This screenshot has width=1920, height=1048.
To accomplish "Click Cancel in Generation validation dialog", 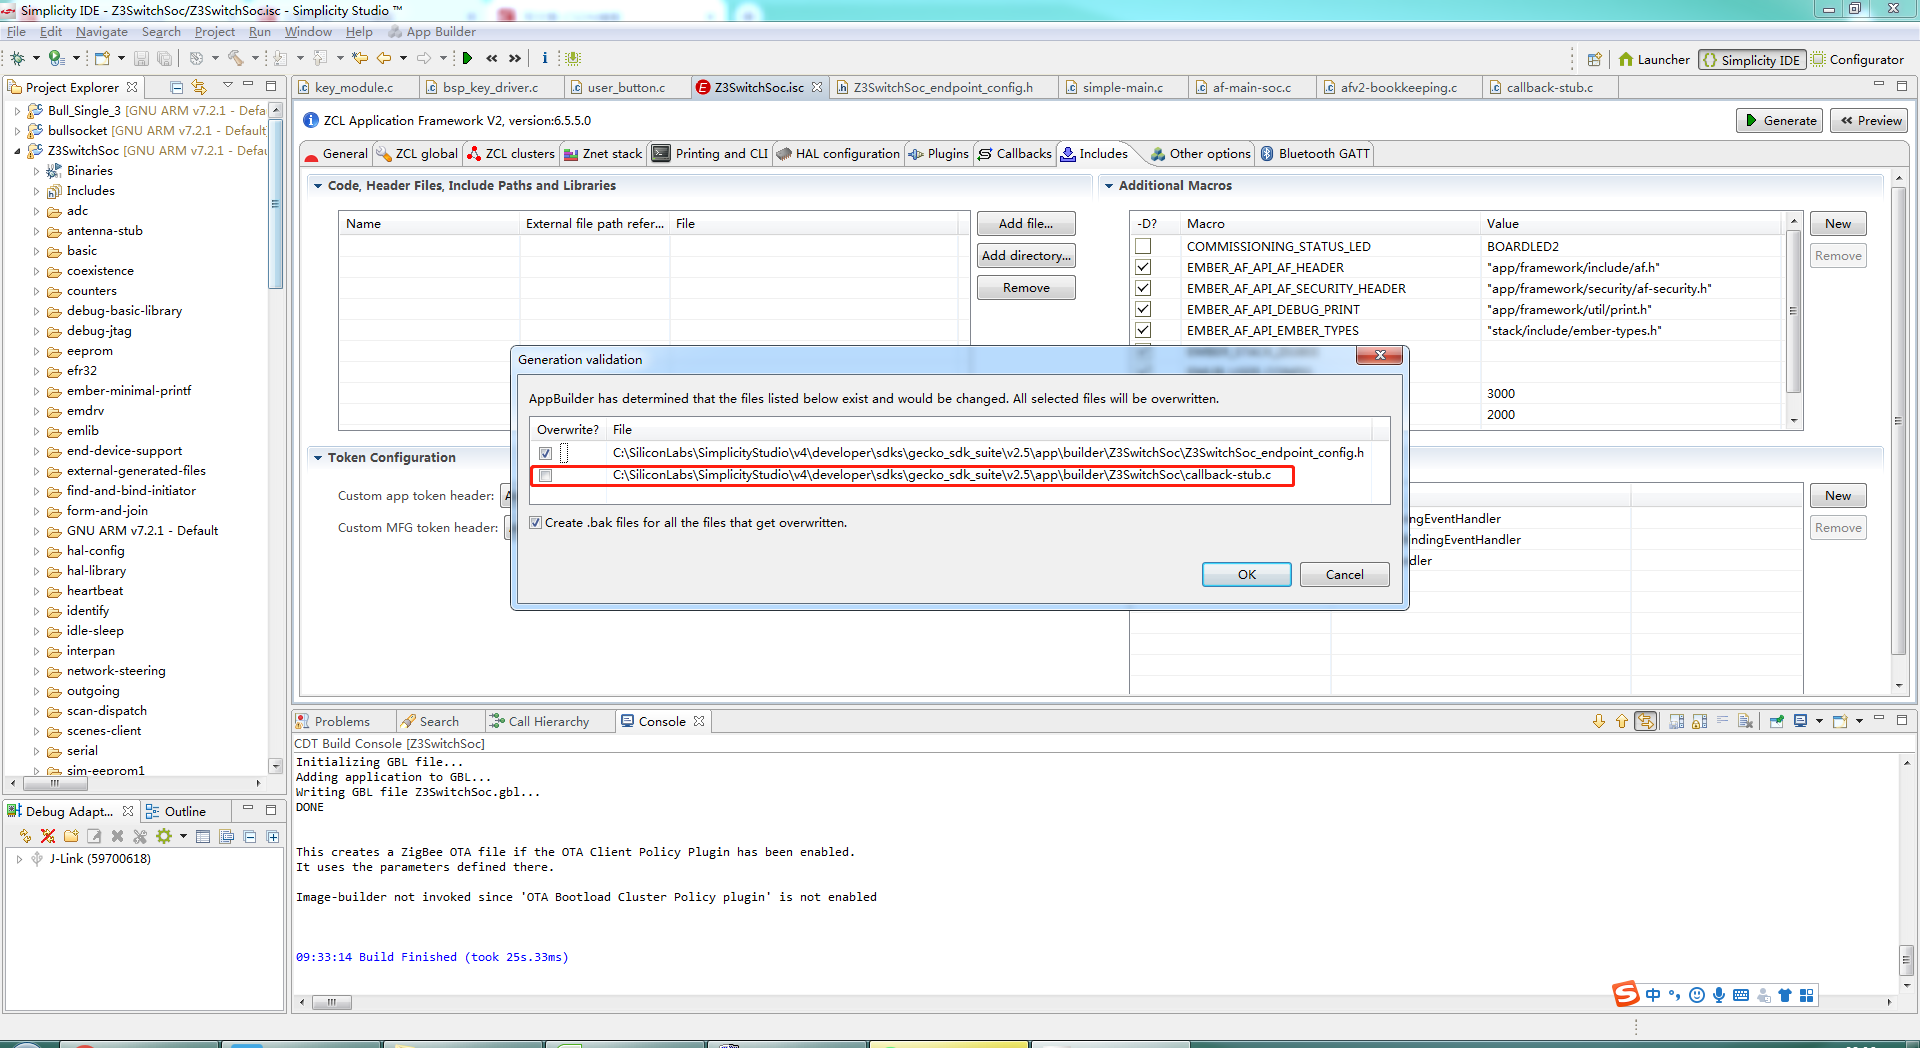I will [x=1344, y=574].
